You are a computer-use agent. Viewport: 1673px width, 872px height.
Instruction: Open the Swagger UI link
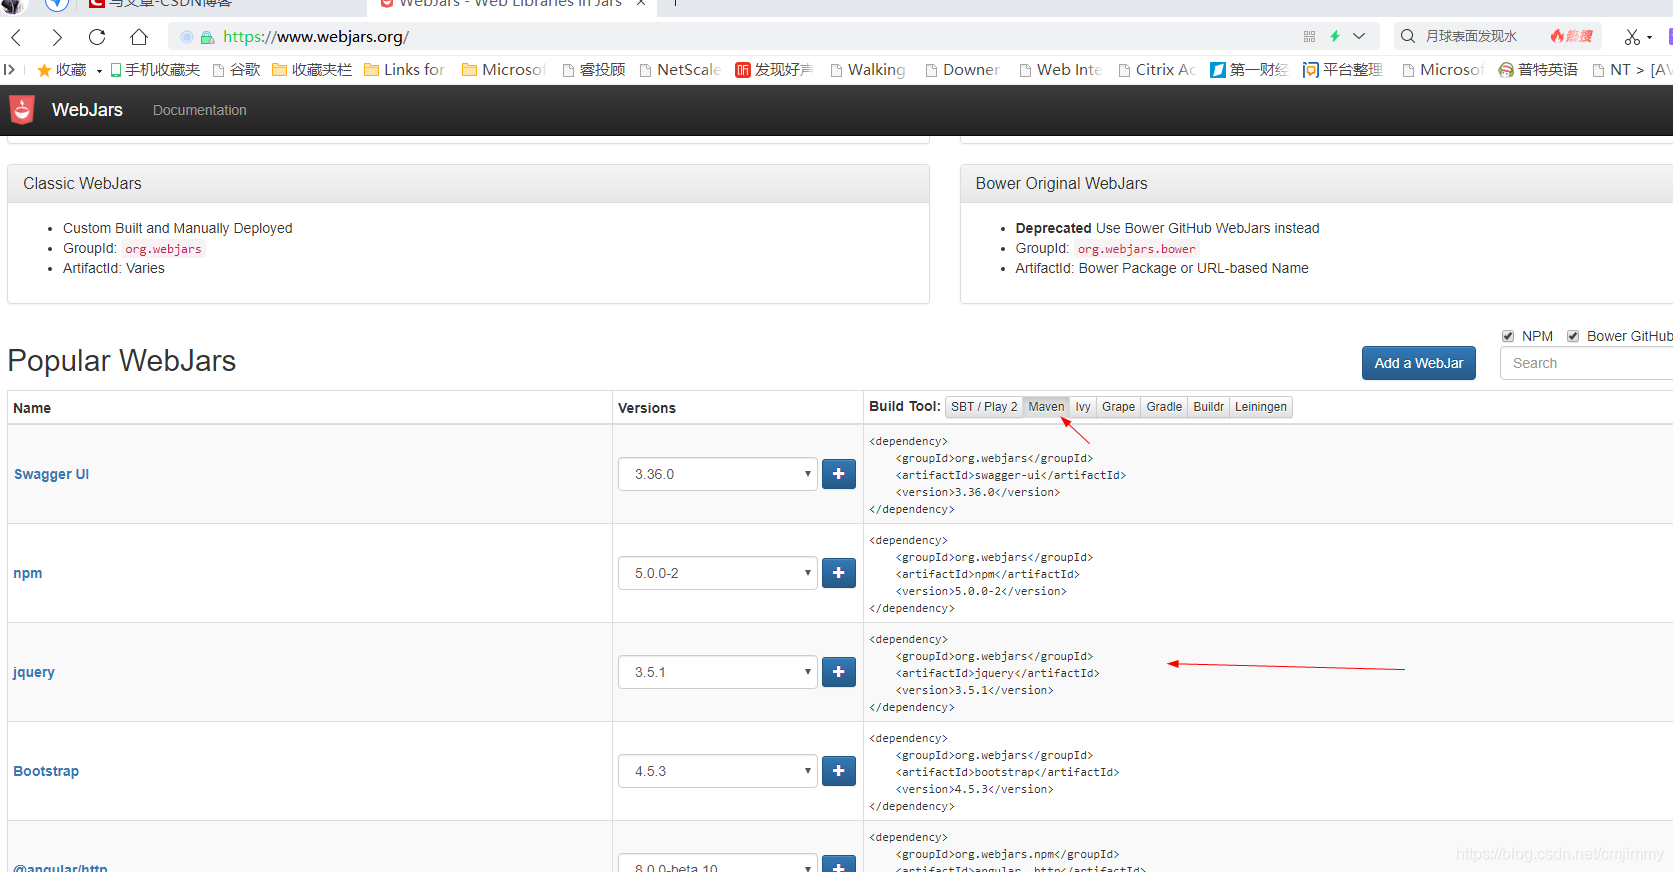[x=52, y=474]
